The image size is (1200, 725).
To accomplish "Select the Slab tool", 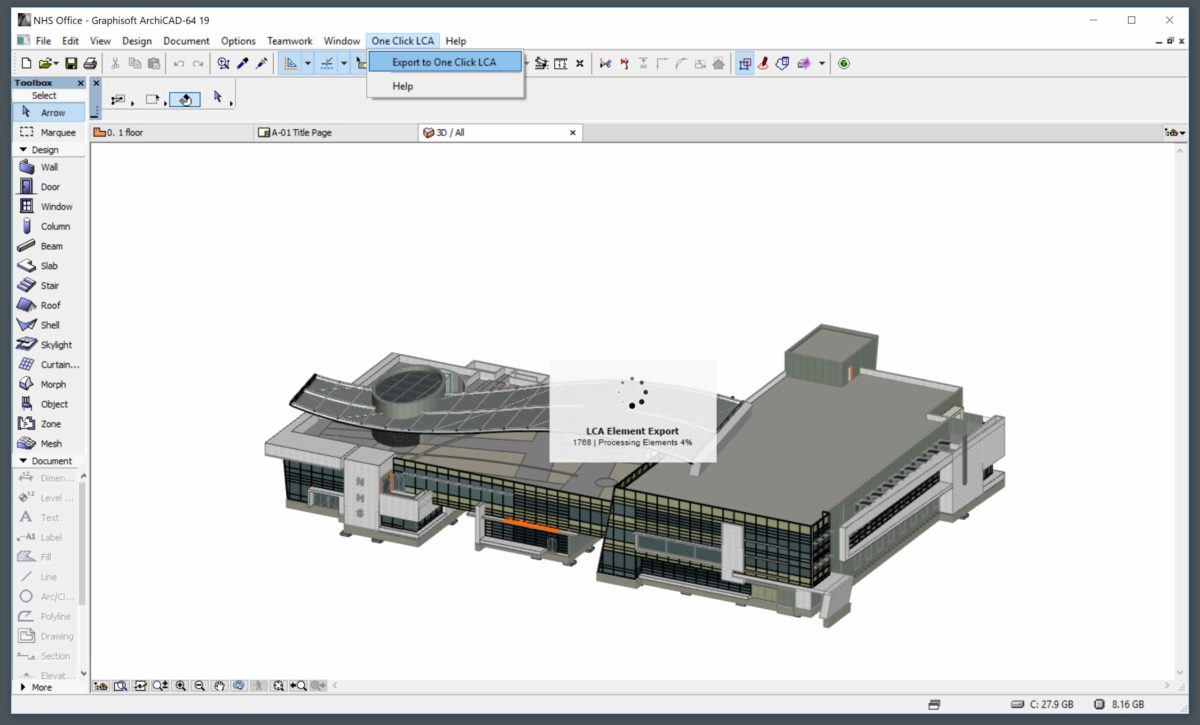I will [48, 266].
